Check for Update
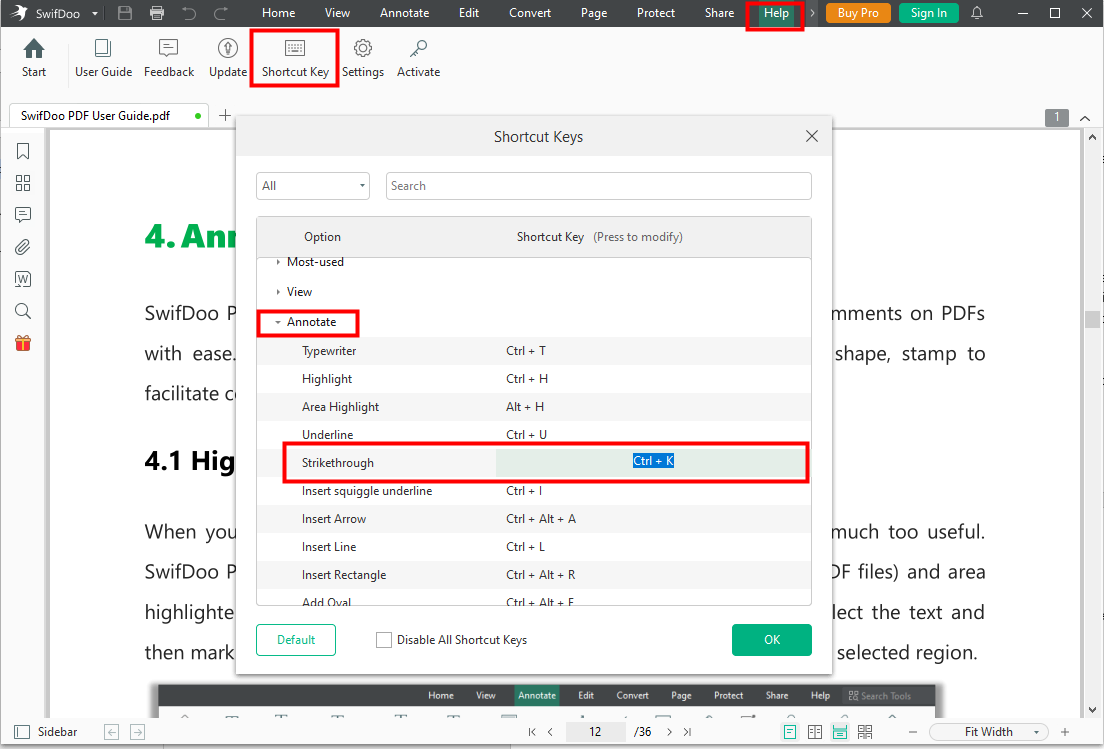 tap(227, 58)
